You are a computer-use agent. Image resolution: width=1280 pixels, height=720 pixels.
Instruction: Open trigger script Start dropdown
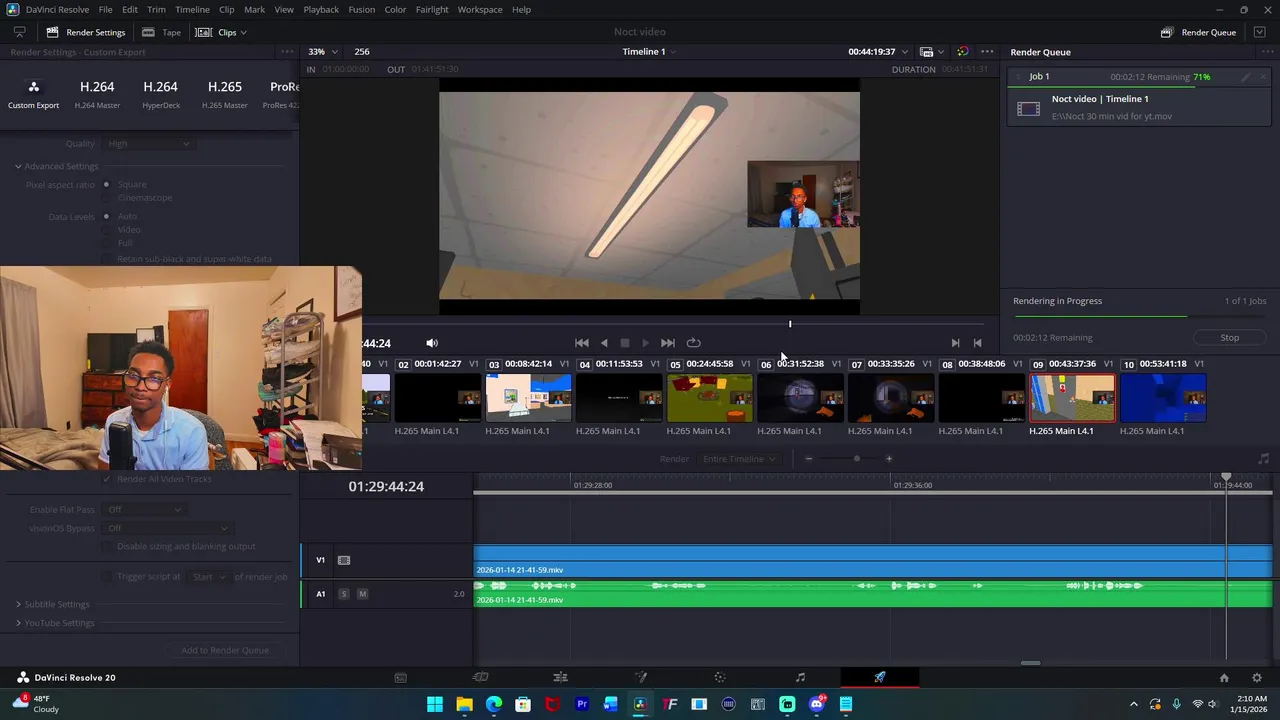[209, 577]
